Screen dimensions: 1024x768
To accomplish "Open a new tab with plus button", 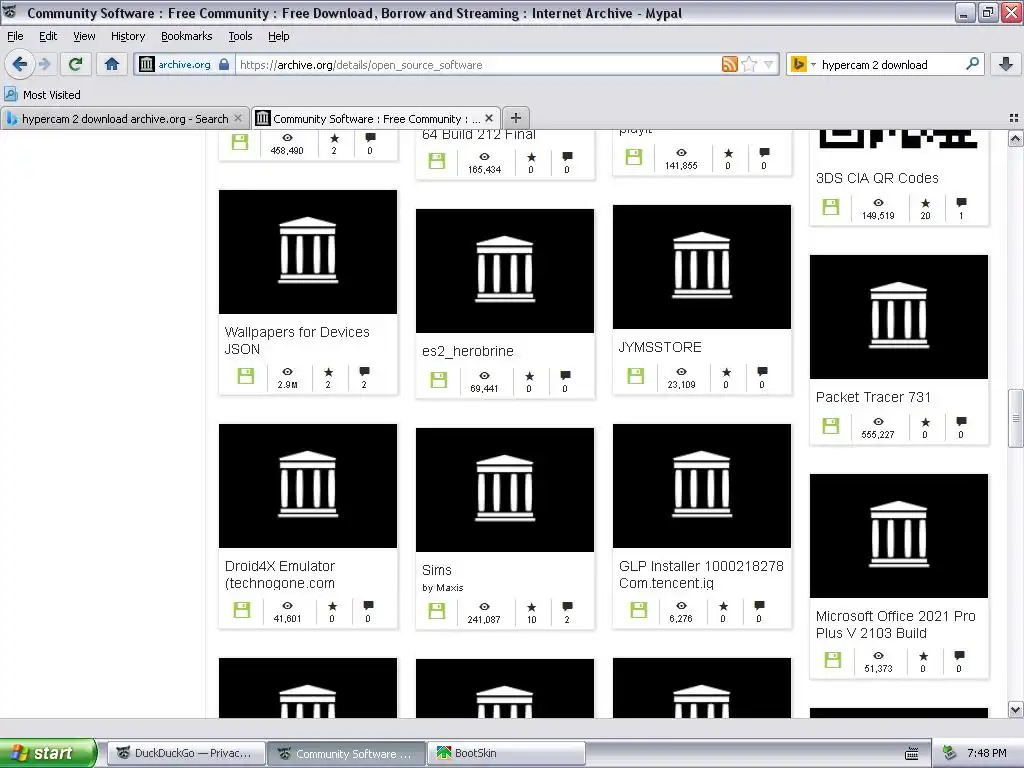I will pyautogui.click(x=516, y=118).
